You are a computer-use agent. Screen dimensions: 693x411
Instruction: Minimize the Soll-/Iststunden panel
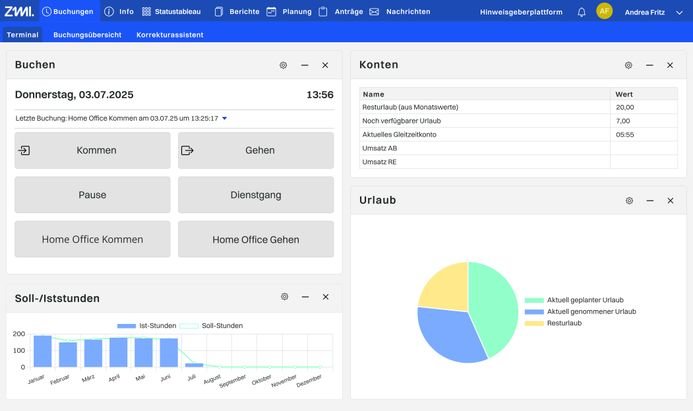tap(305, 297)
